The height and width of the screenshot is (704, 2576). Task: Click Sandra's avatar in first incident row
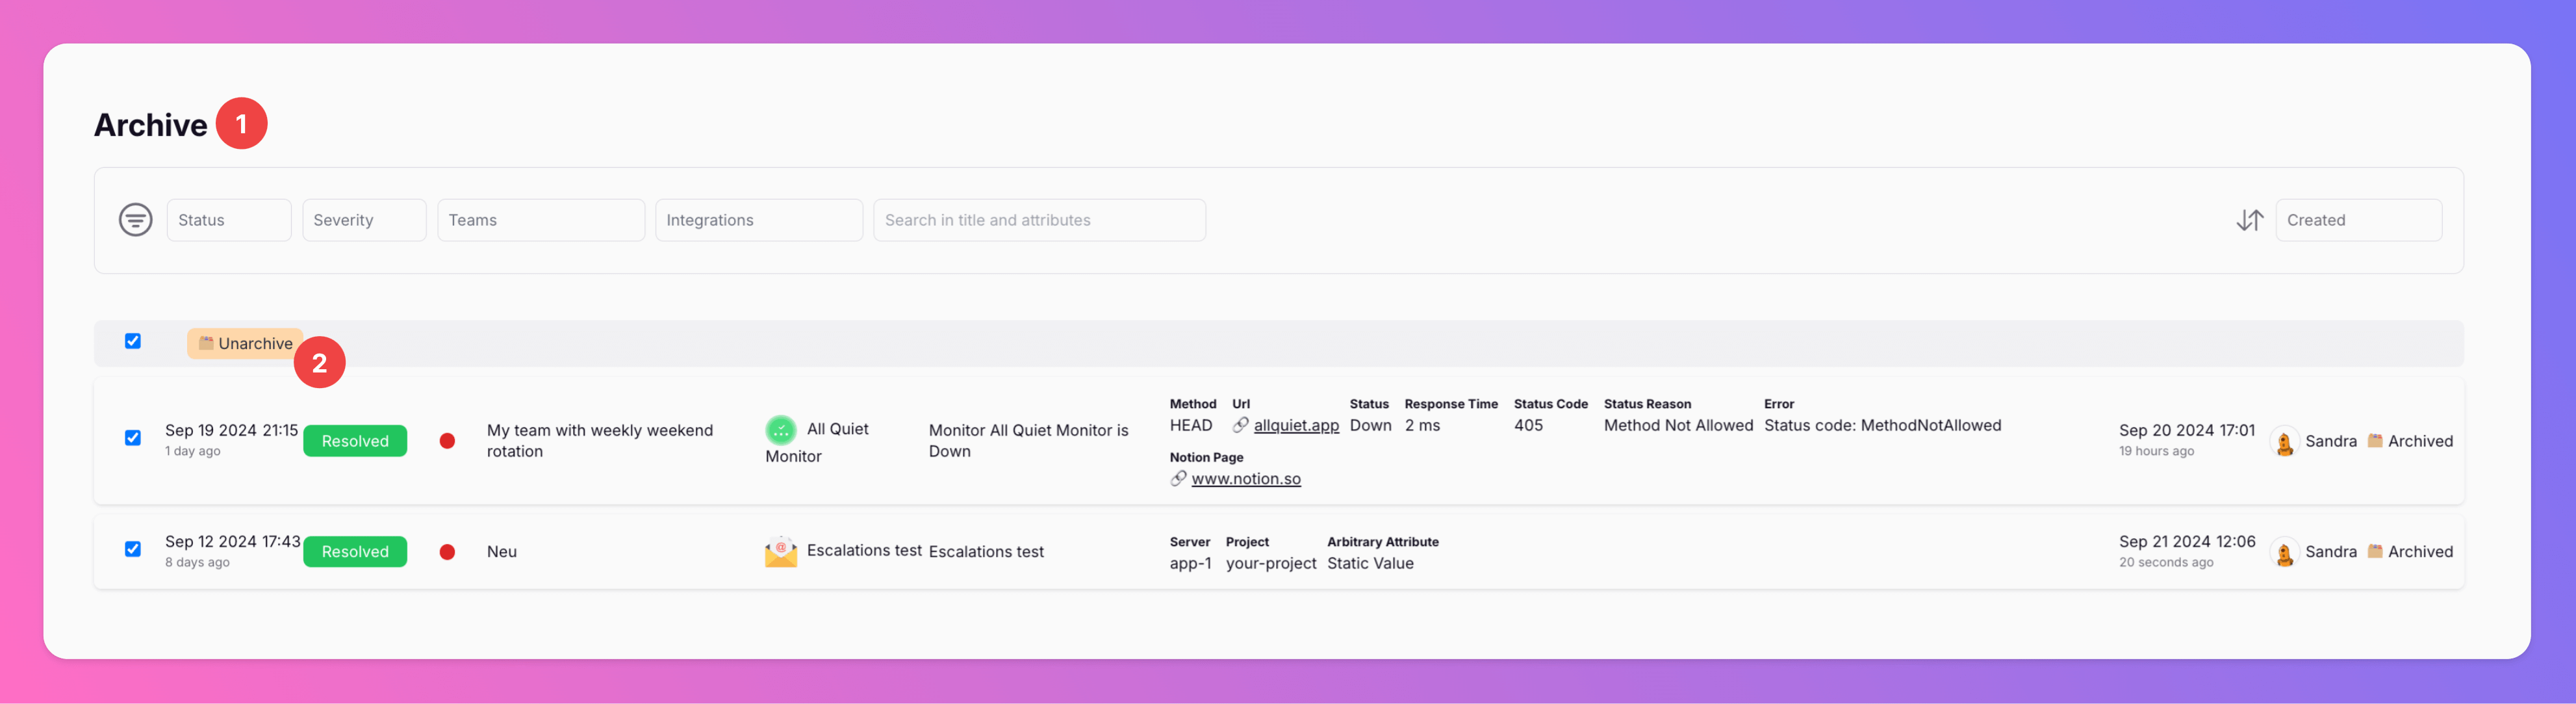[2284, 442]
